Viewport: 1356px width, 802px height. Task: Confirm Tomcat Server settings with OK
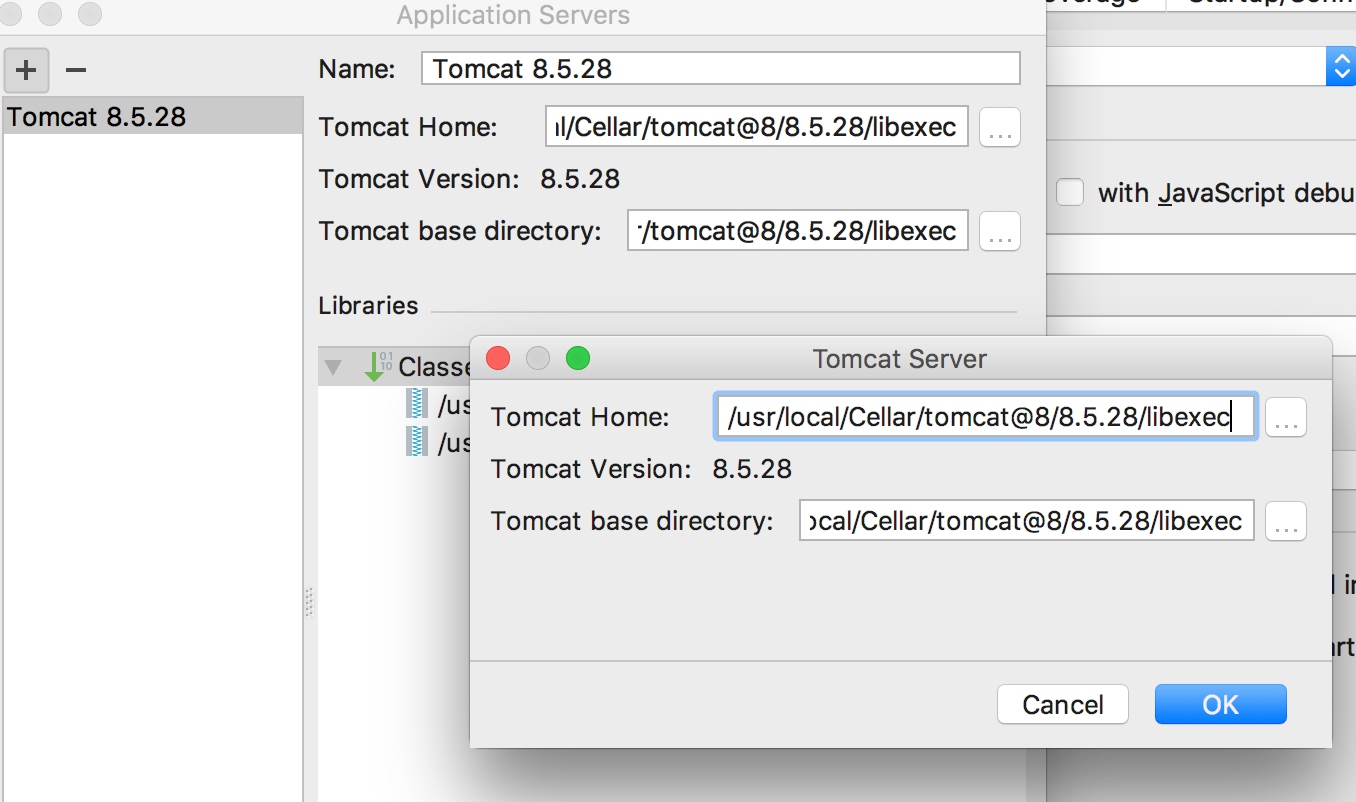click(1221, 704)
